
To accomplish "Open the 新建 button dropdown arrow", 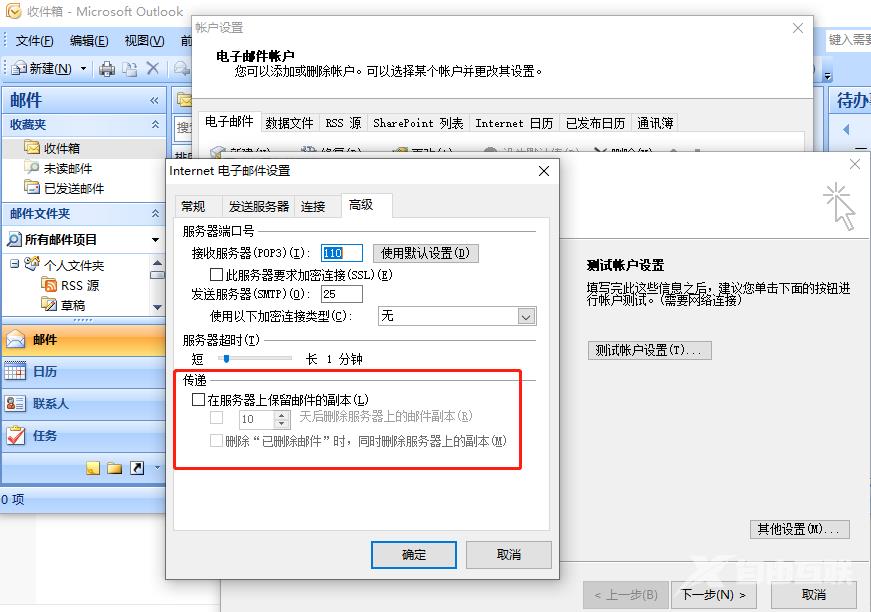I will coord(83,69).
